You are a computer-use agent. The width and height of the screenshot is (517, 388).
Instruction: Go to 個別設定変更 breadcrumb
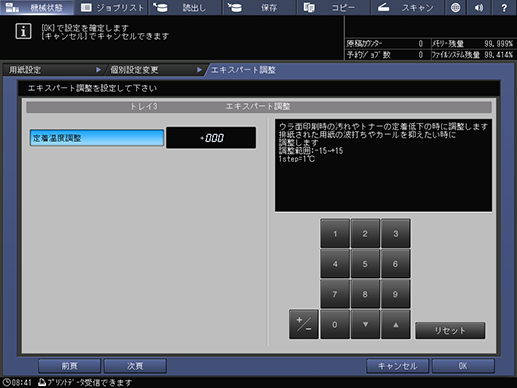coord(155,70)
